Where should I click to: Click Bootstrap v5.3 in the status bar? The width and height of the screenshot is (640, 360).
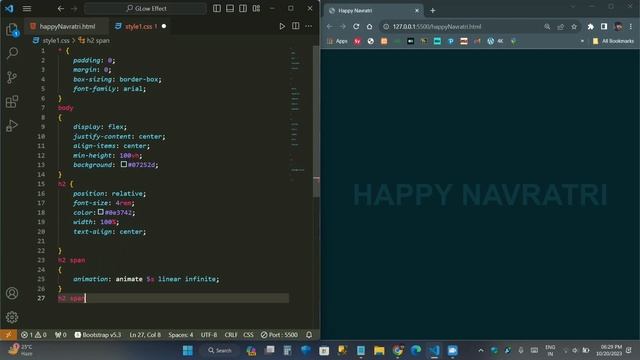[98, 335]
